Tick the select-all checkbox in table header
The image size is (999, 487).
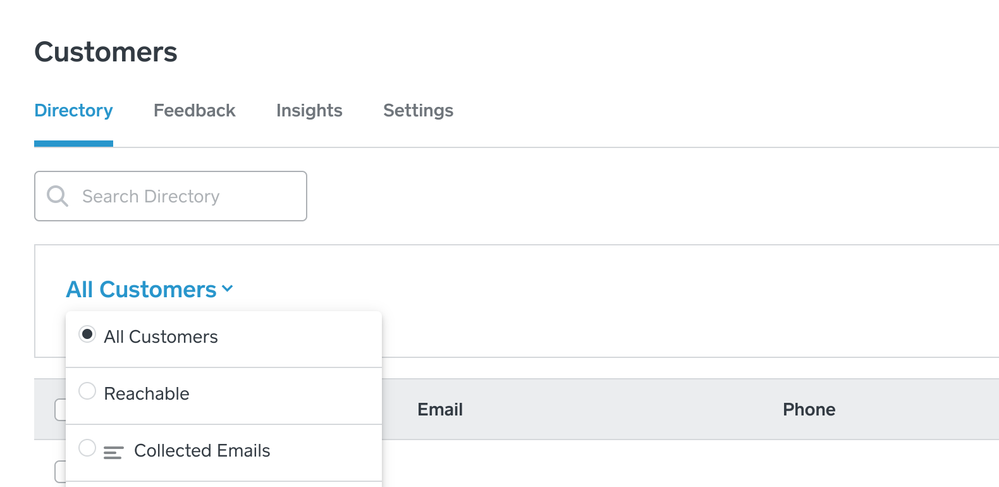(60, 409)
